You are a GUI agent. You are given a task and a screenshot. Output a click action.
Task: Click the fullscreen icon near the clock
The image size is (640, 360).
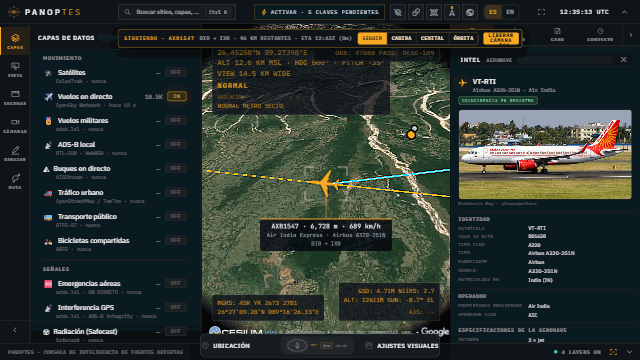(541, 12)
